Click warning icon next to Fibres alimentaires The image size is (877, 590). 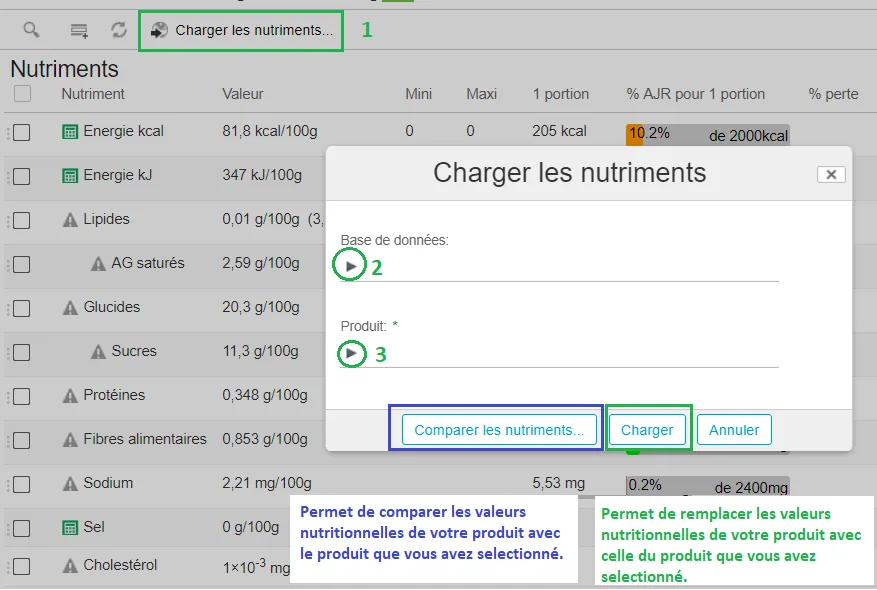(x=70, y=440)
